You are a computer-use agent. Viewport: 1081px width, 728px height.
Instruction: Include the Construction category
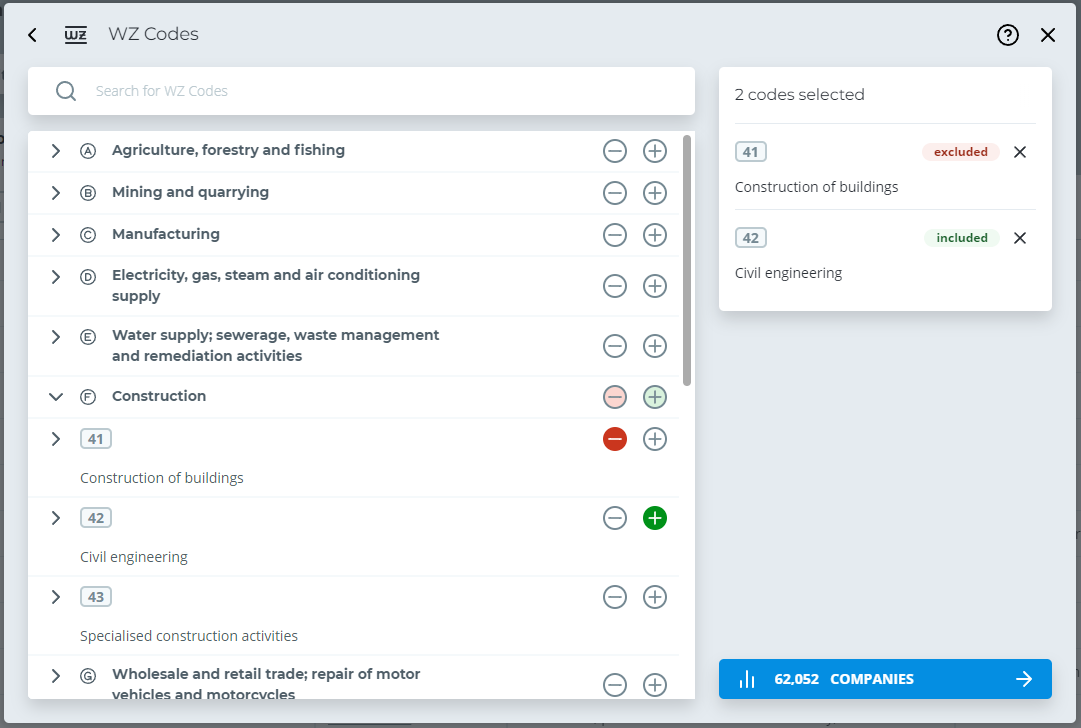(x=655, y=397)
